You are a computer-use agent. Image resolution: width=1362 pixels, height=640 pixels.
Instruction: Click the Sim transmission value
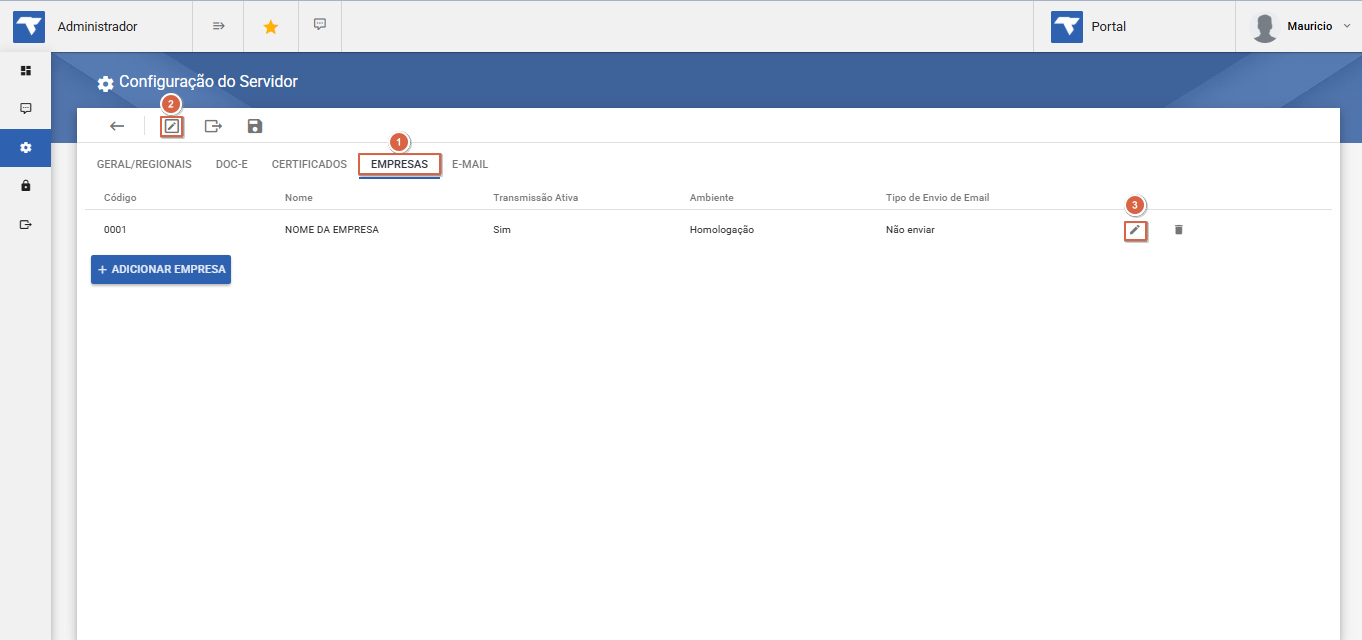tap(502, 230)
